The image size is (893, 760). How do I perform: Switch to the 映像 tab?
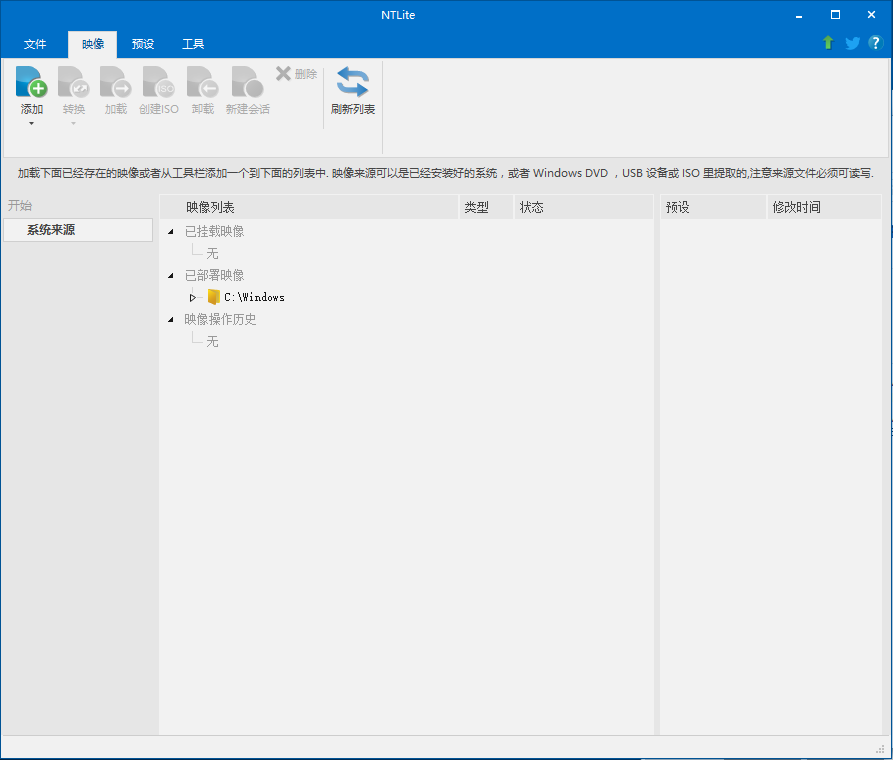coord(92,44)
